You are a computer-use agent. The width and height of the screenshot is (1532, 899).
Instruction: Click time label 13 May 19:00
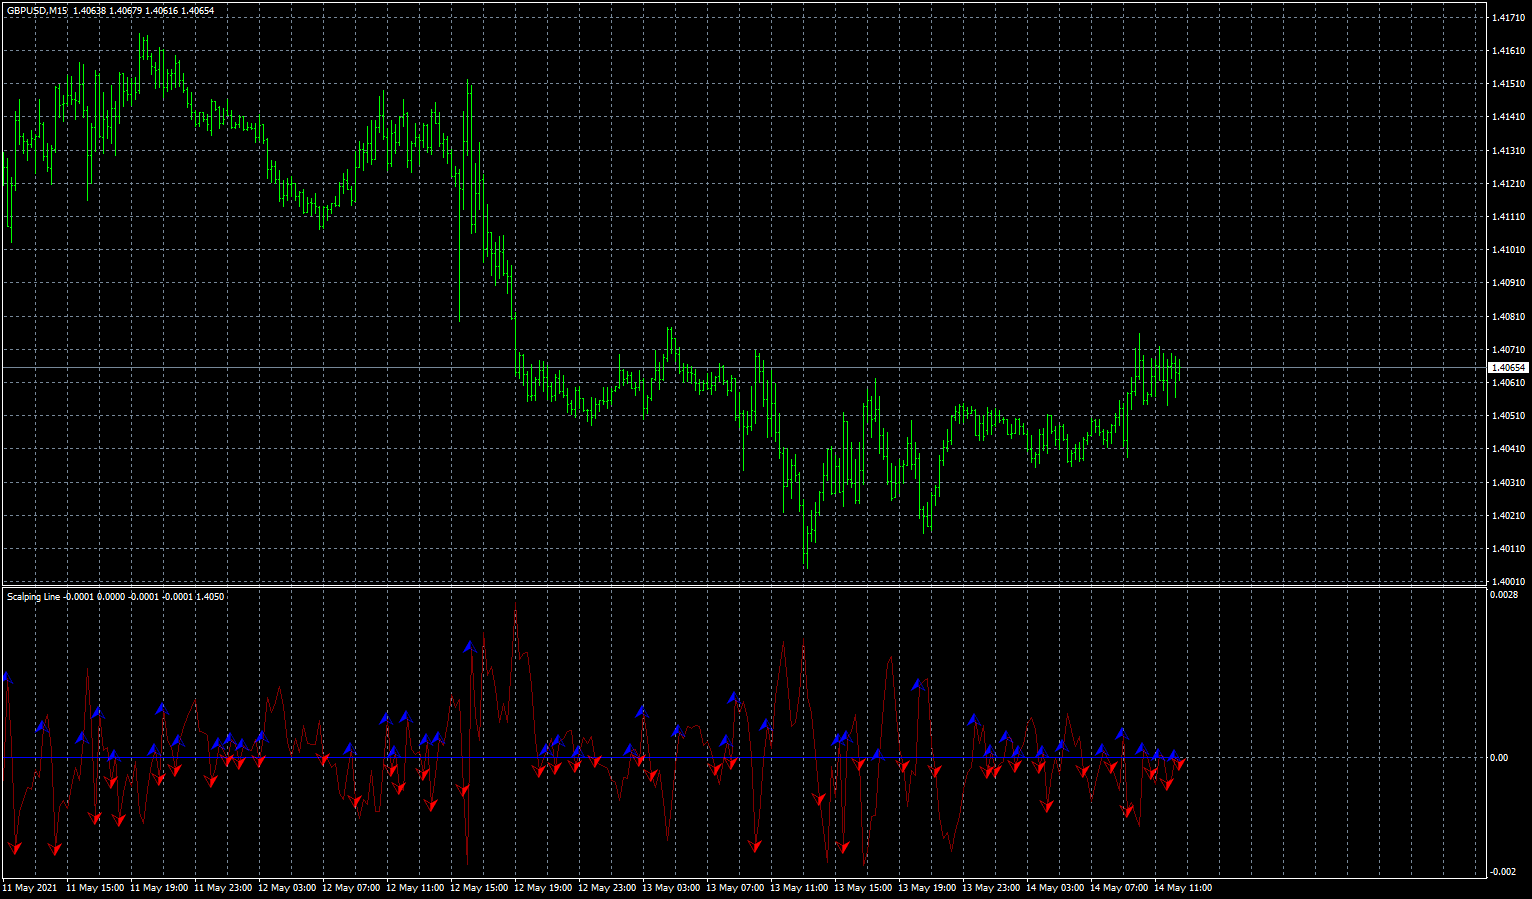(927, 888)
